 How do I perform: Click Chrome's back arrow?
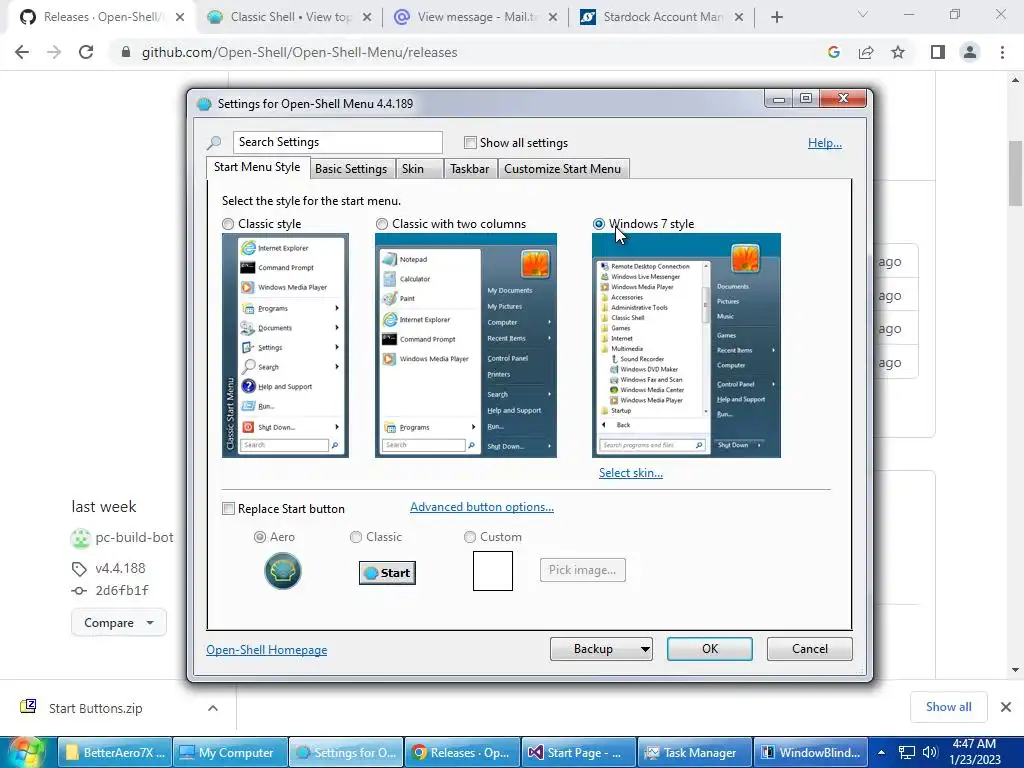pyautogui.click(x=22, y=52)
